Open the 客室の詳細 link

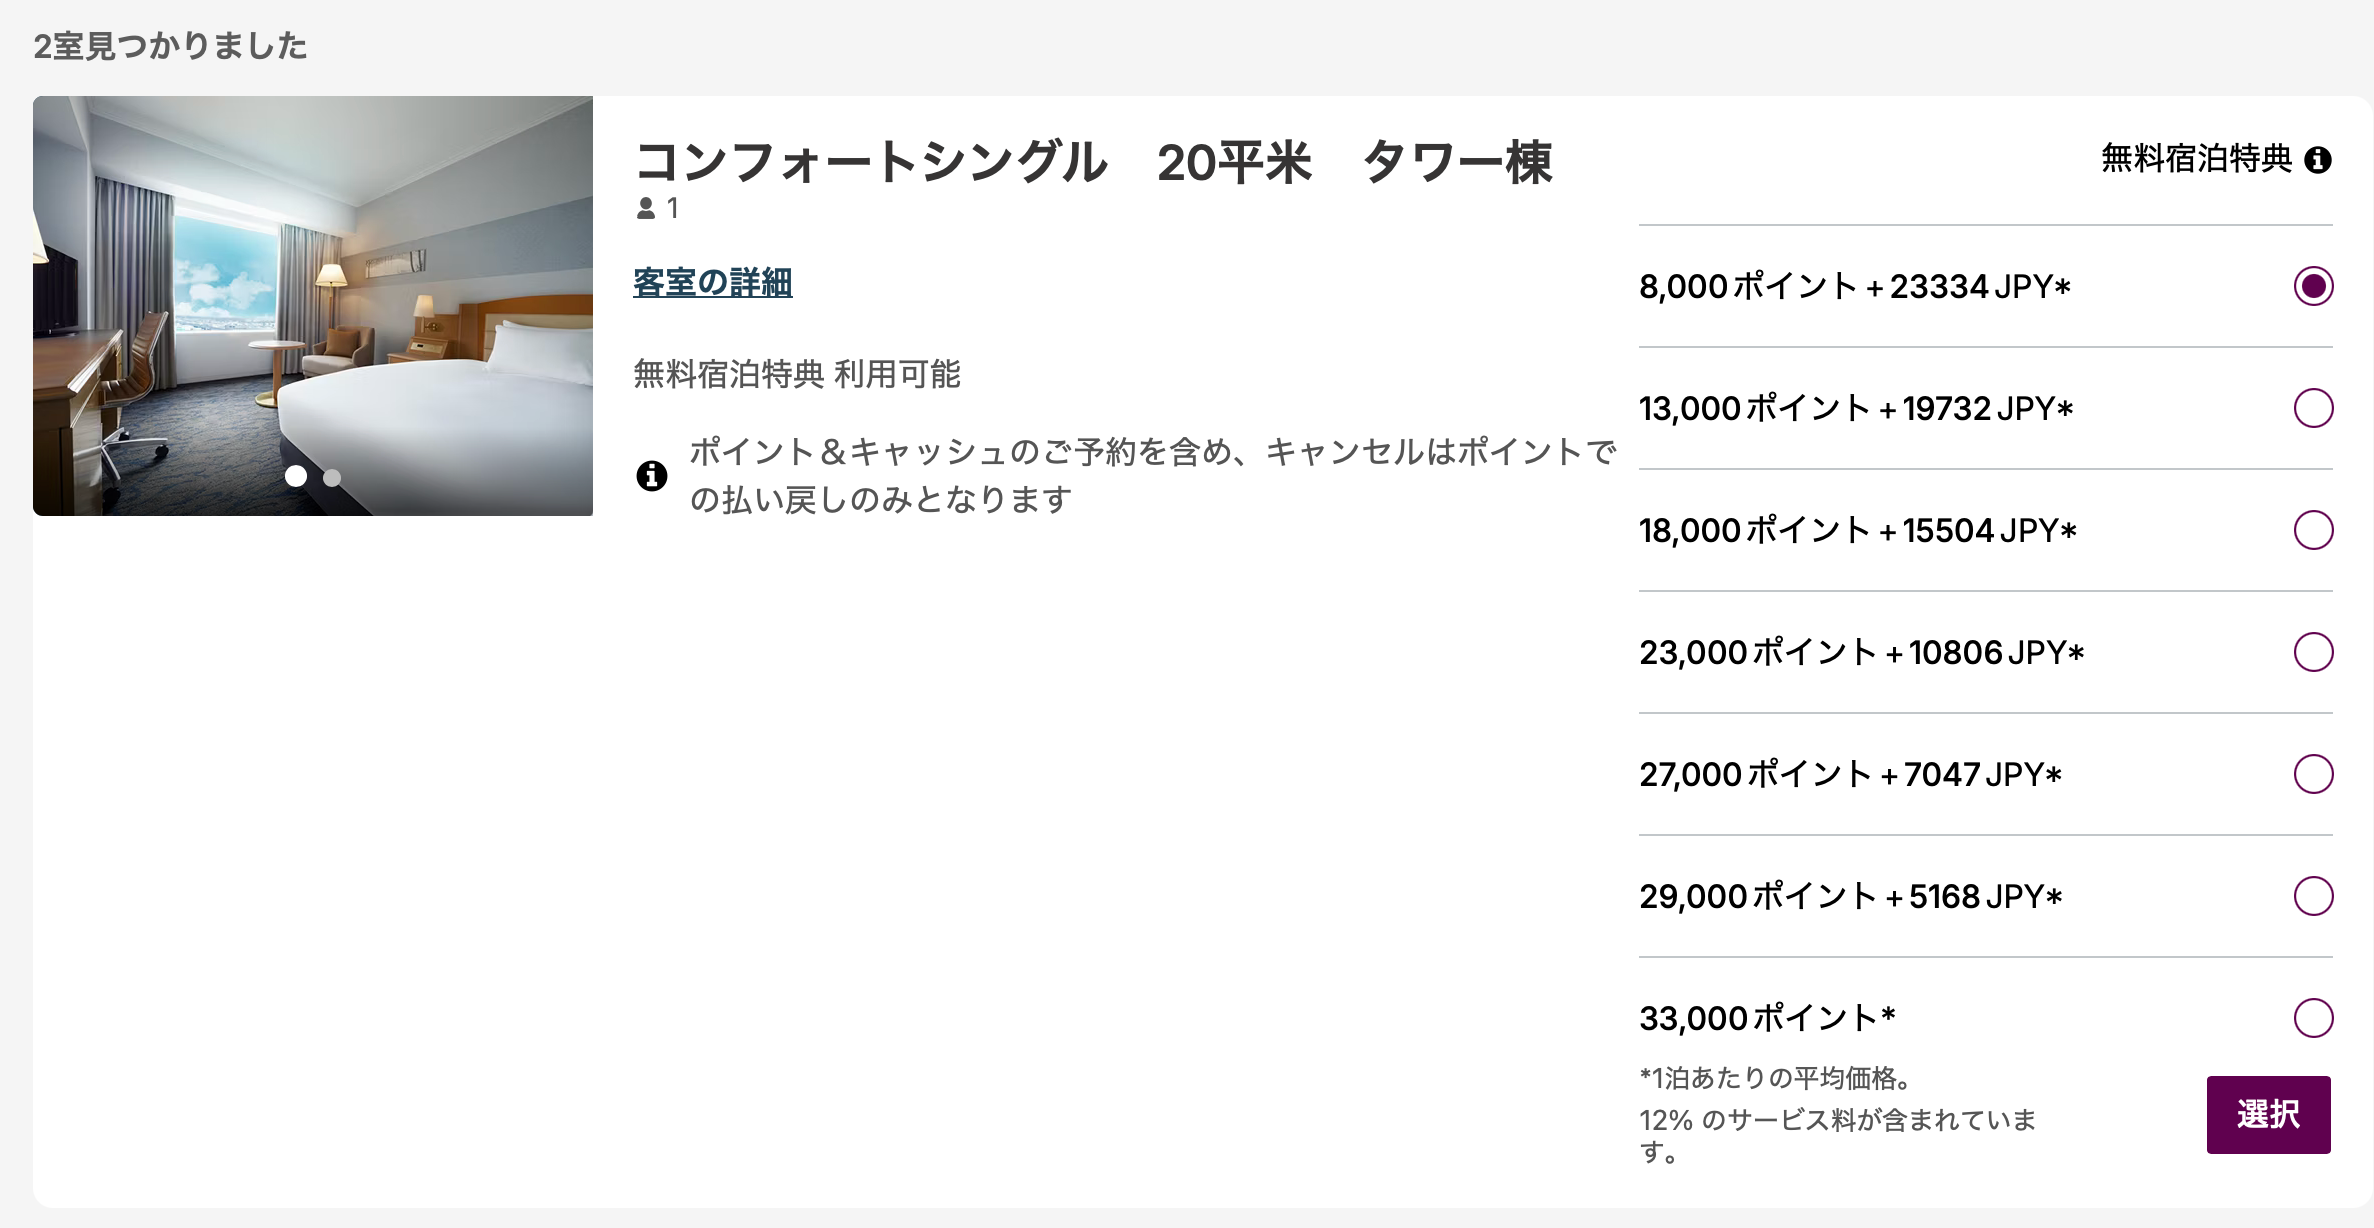click(711, 283)
